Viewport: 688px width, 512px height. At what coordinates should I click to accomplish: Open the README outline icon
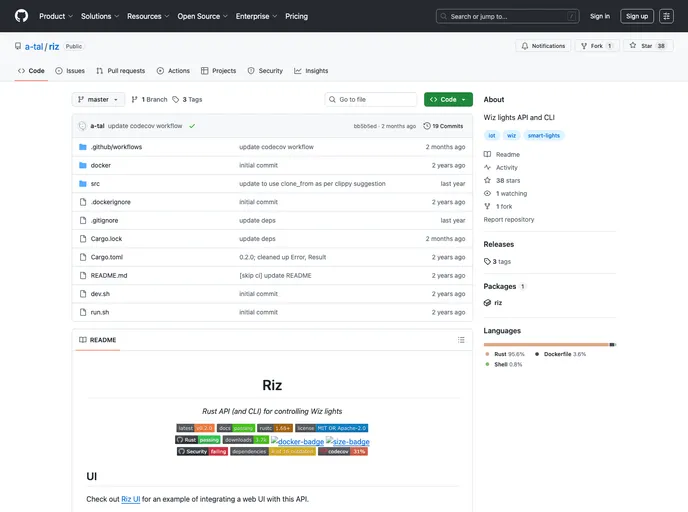coord(461,340)
